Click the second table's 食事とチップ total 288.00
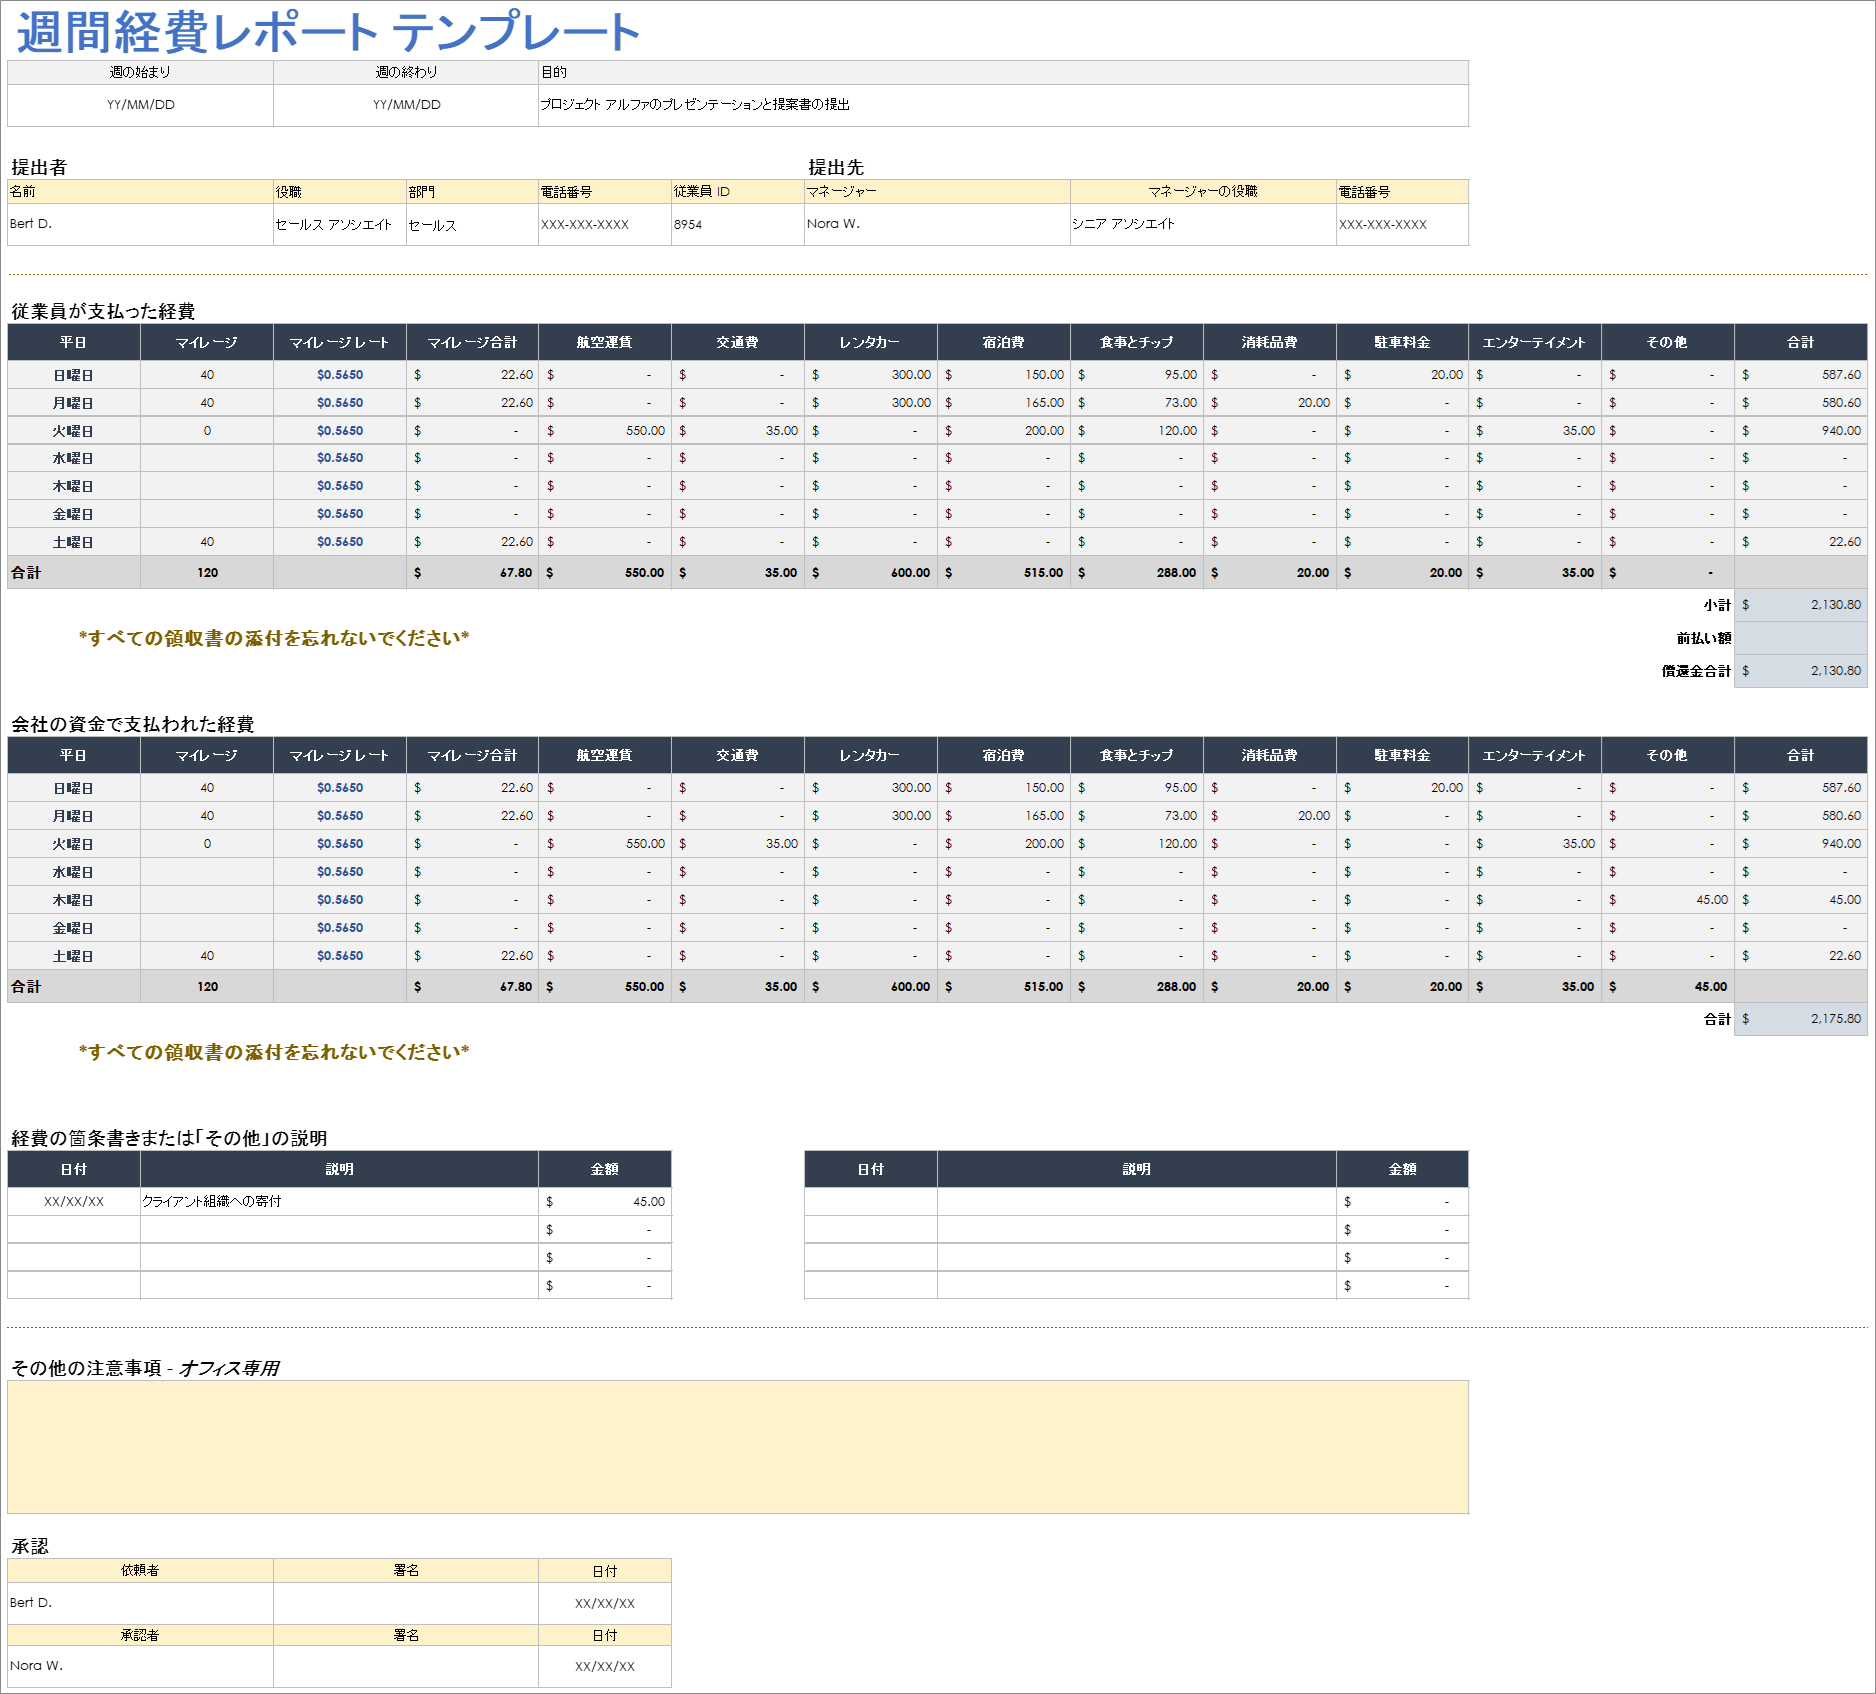 coord(1136,987)
